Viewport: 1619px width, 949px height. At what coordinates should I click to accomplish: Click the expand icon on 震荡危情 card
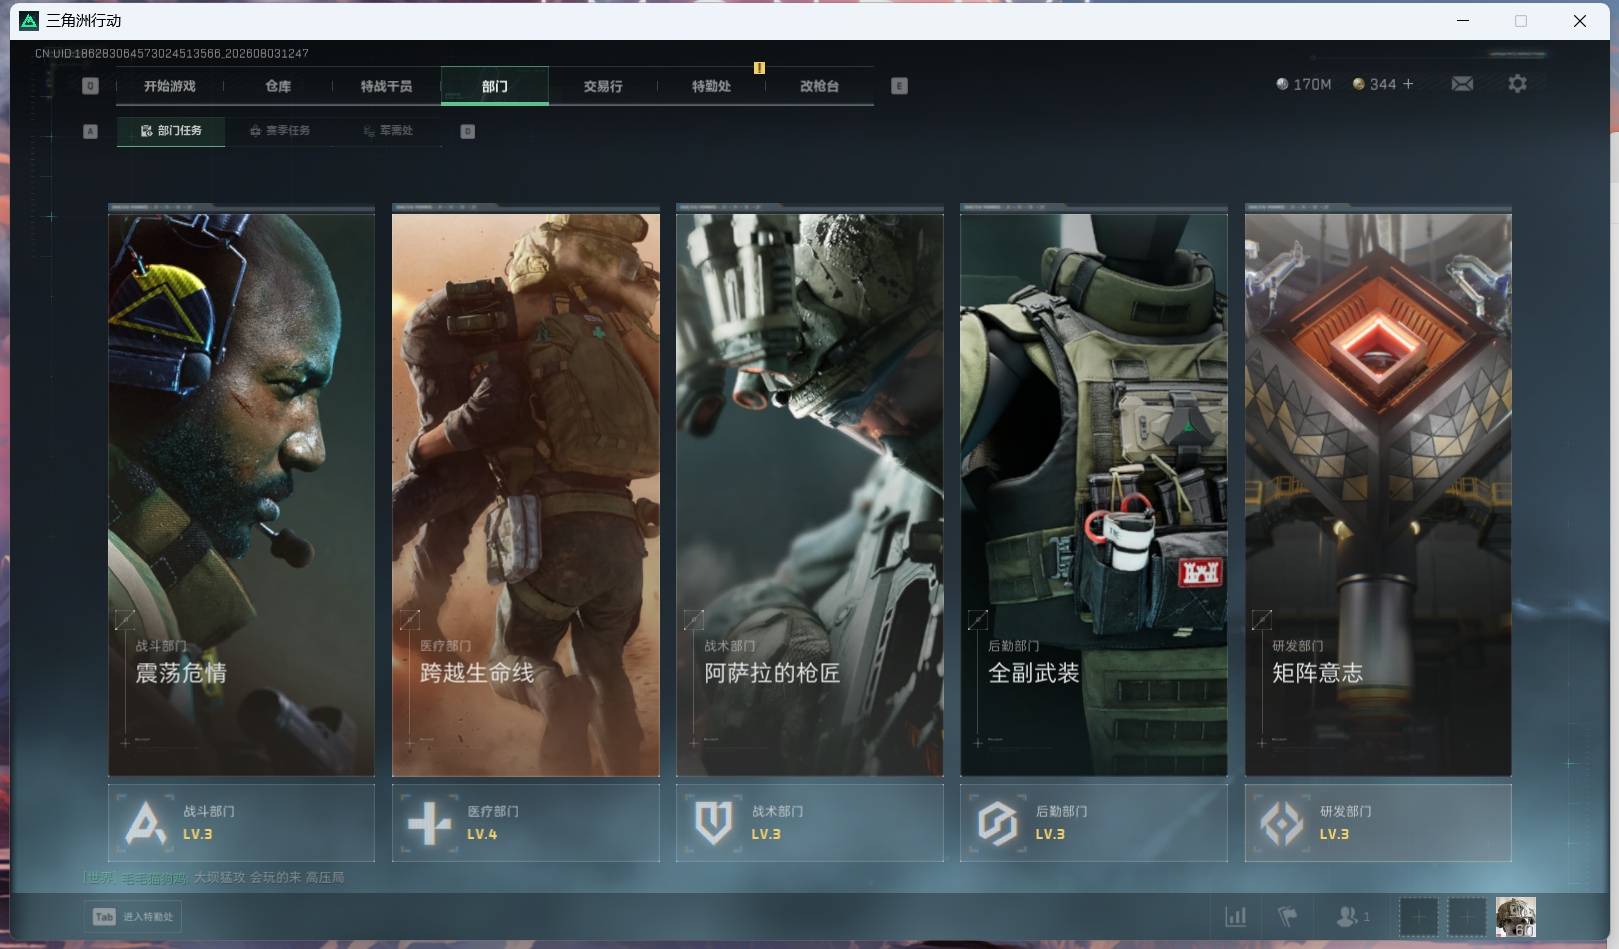tap(125, 620)
